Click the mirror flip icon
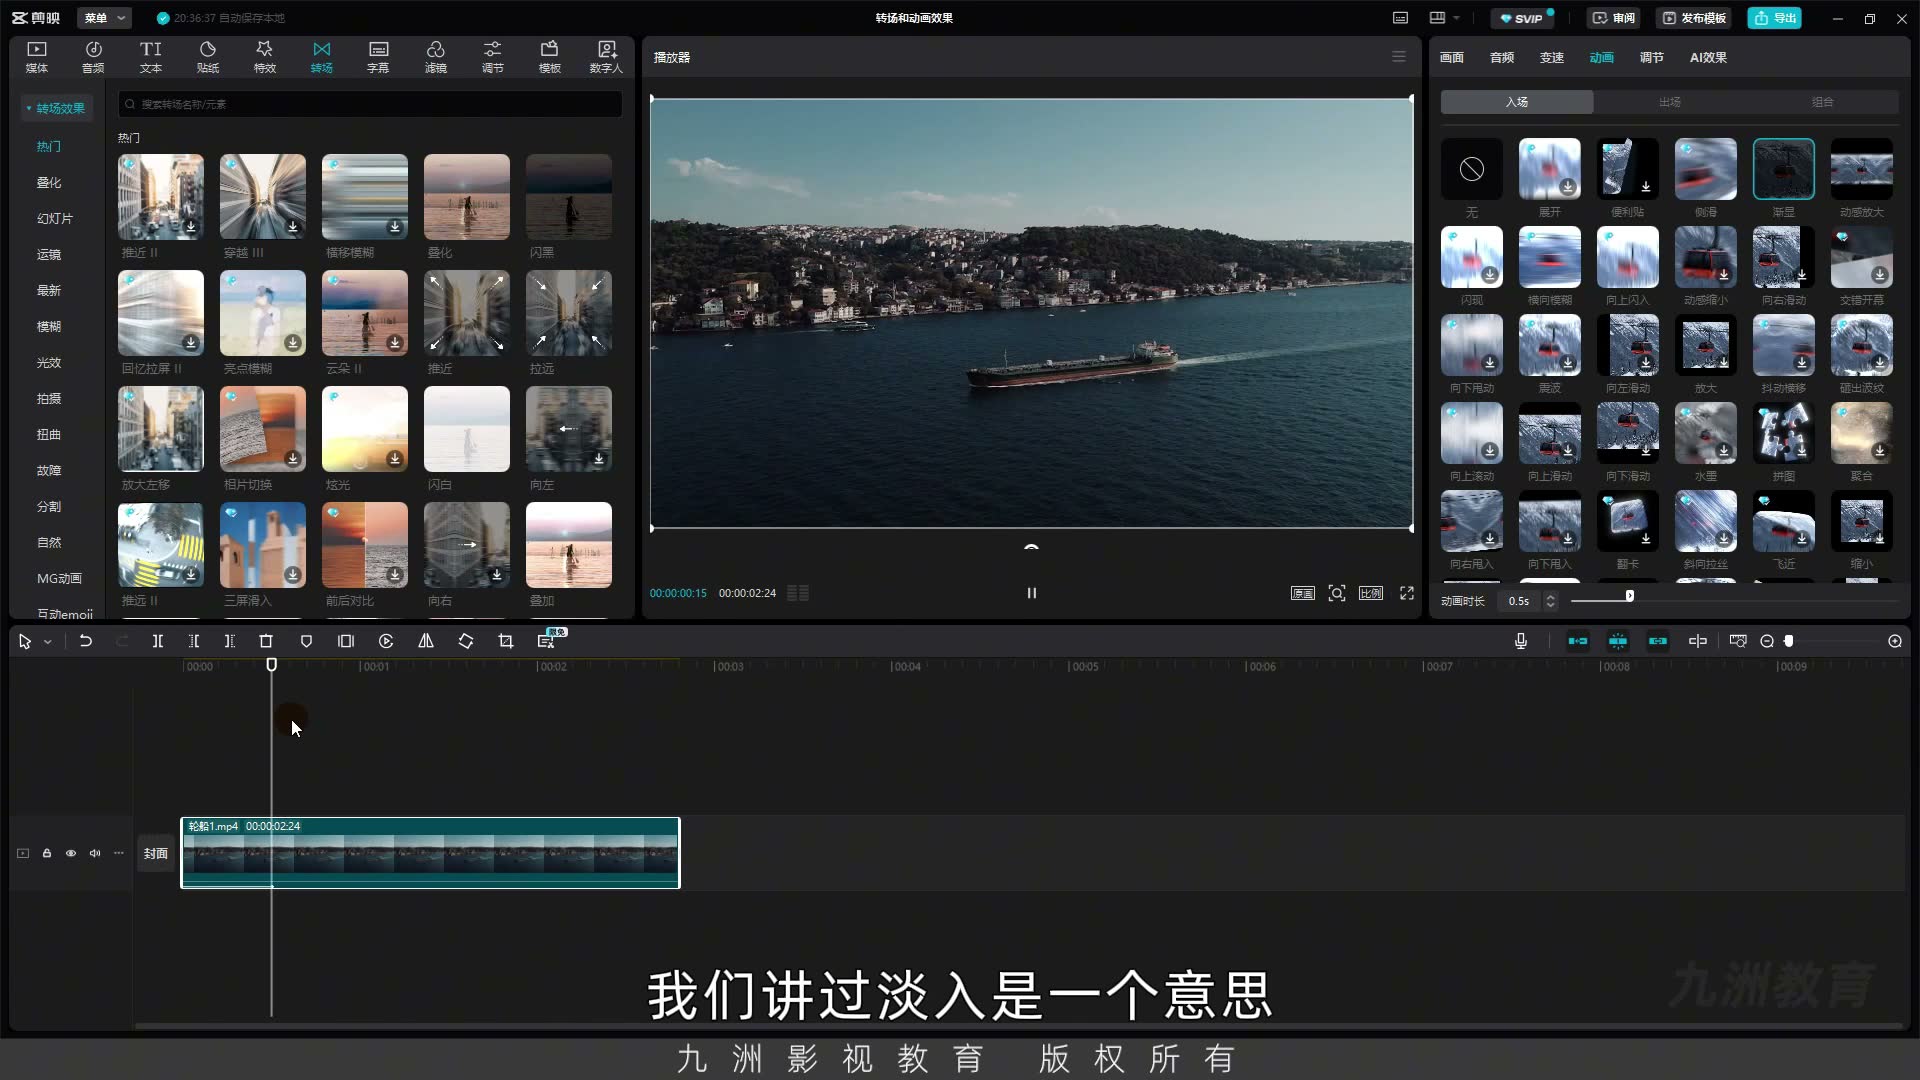The image size is (1920, 1080). pos(426,641)
